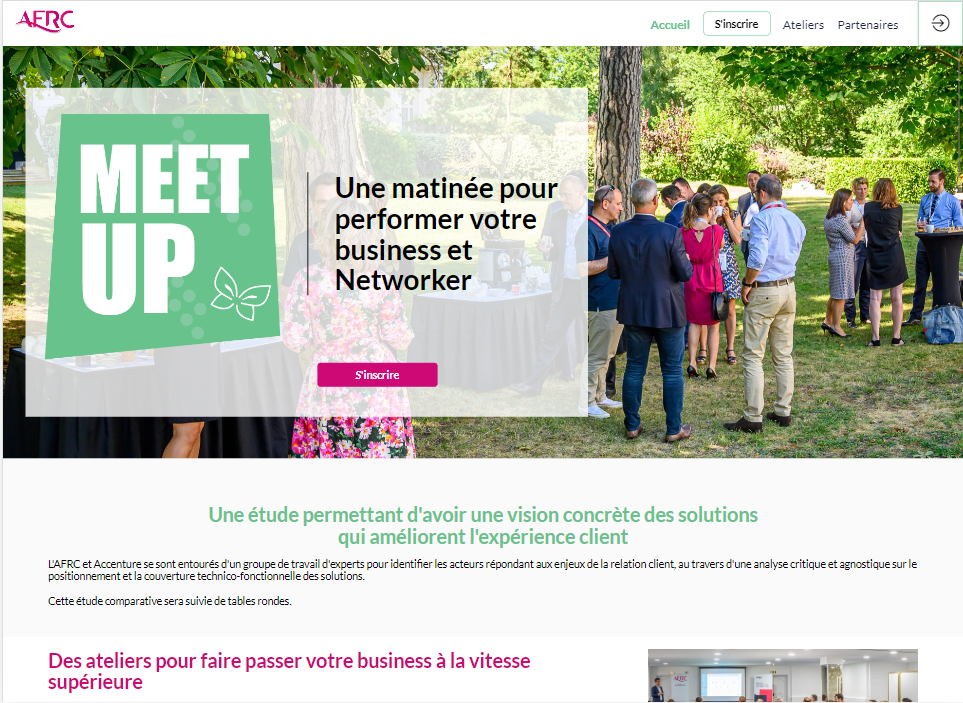Go to the Accueil menu item
The image size is (963, 703).
click(670, 25)
